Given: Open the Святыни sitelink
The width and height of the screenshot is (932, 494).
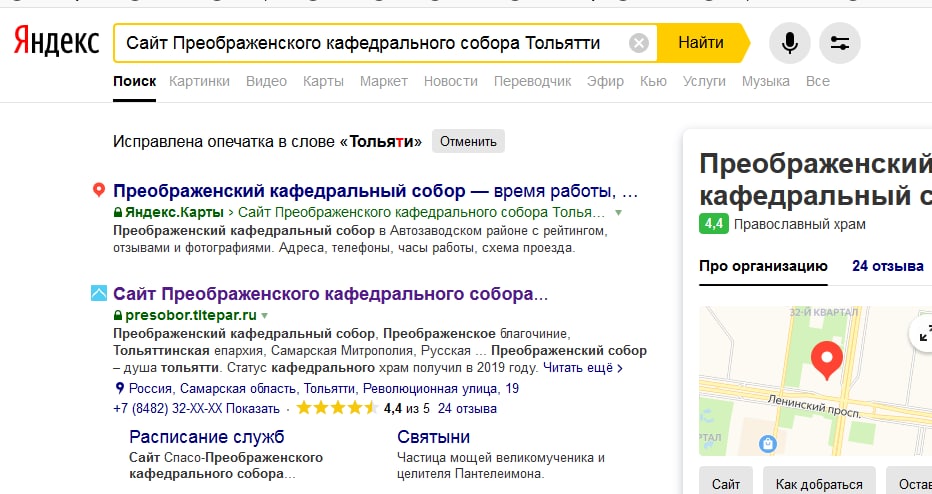Looking at the screenshot, I should [x=433, y=437].
